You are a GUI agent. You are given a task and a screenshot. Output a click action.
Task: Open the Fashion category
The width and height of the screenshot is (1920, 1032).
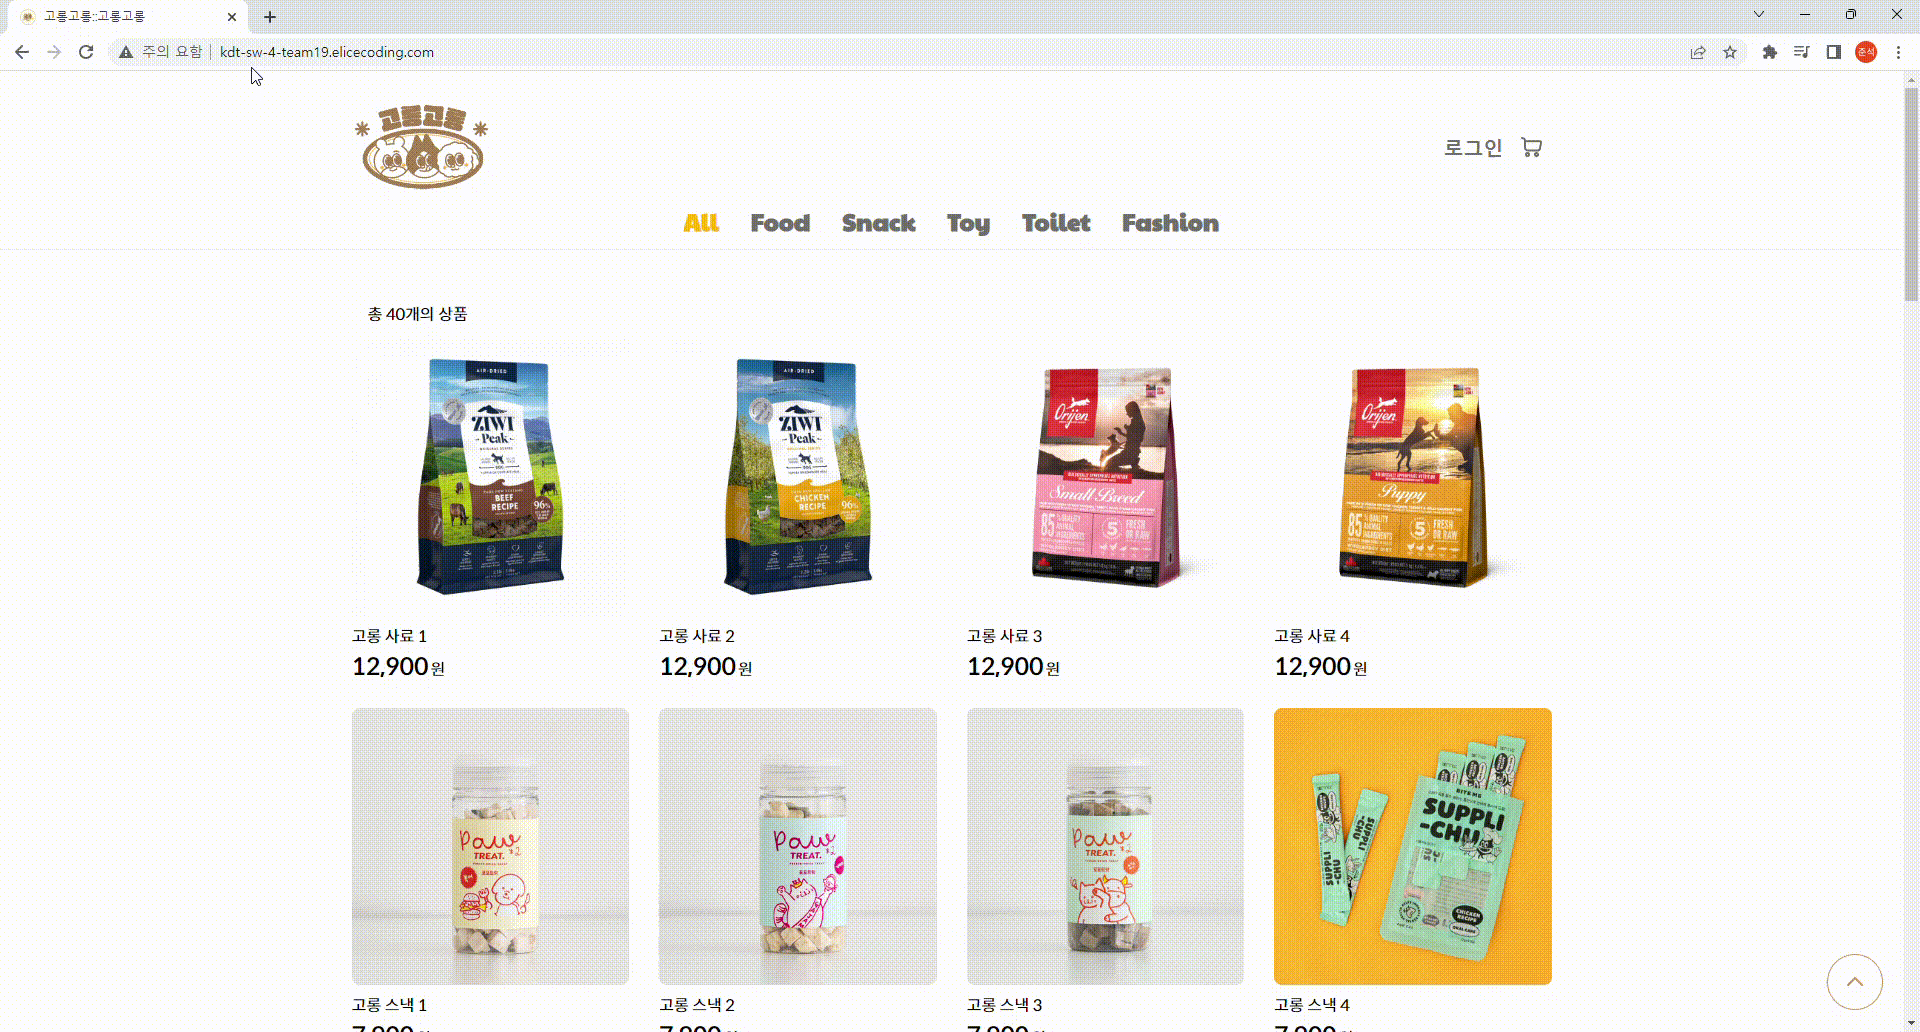[x=1170, y=223]
